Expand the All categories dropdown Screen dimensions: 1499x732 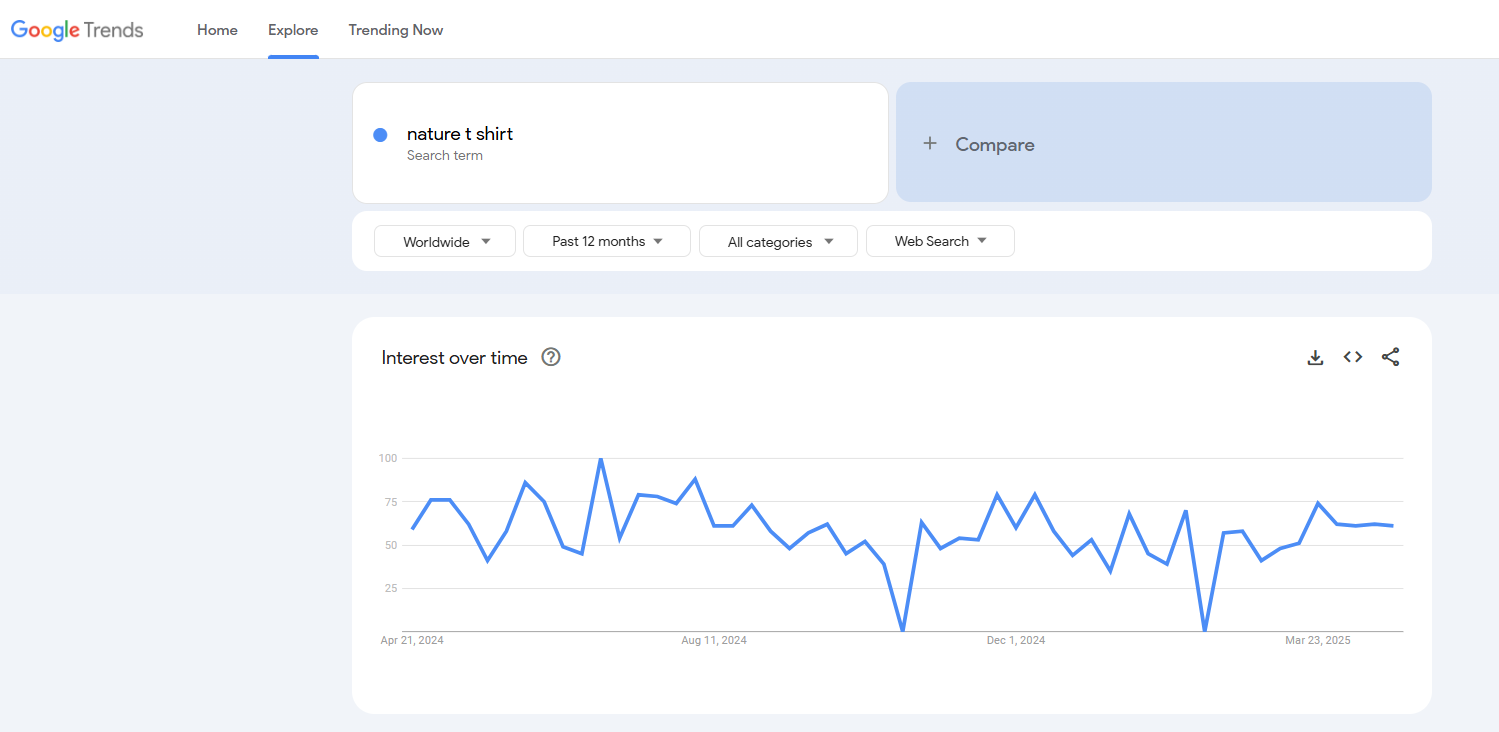(778, 241)
